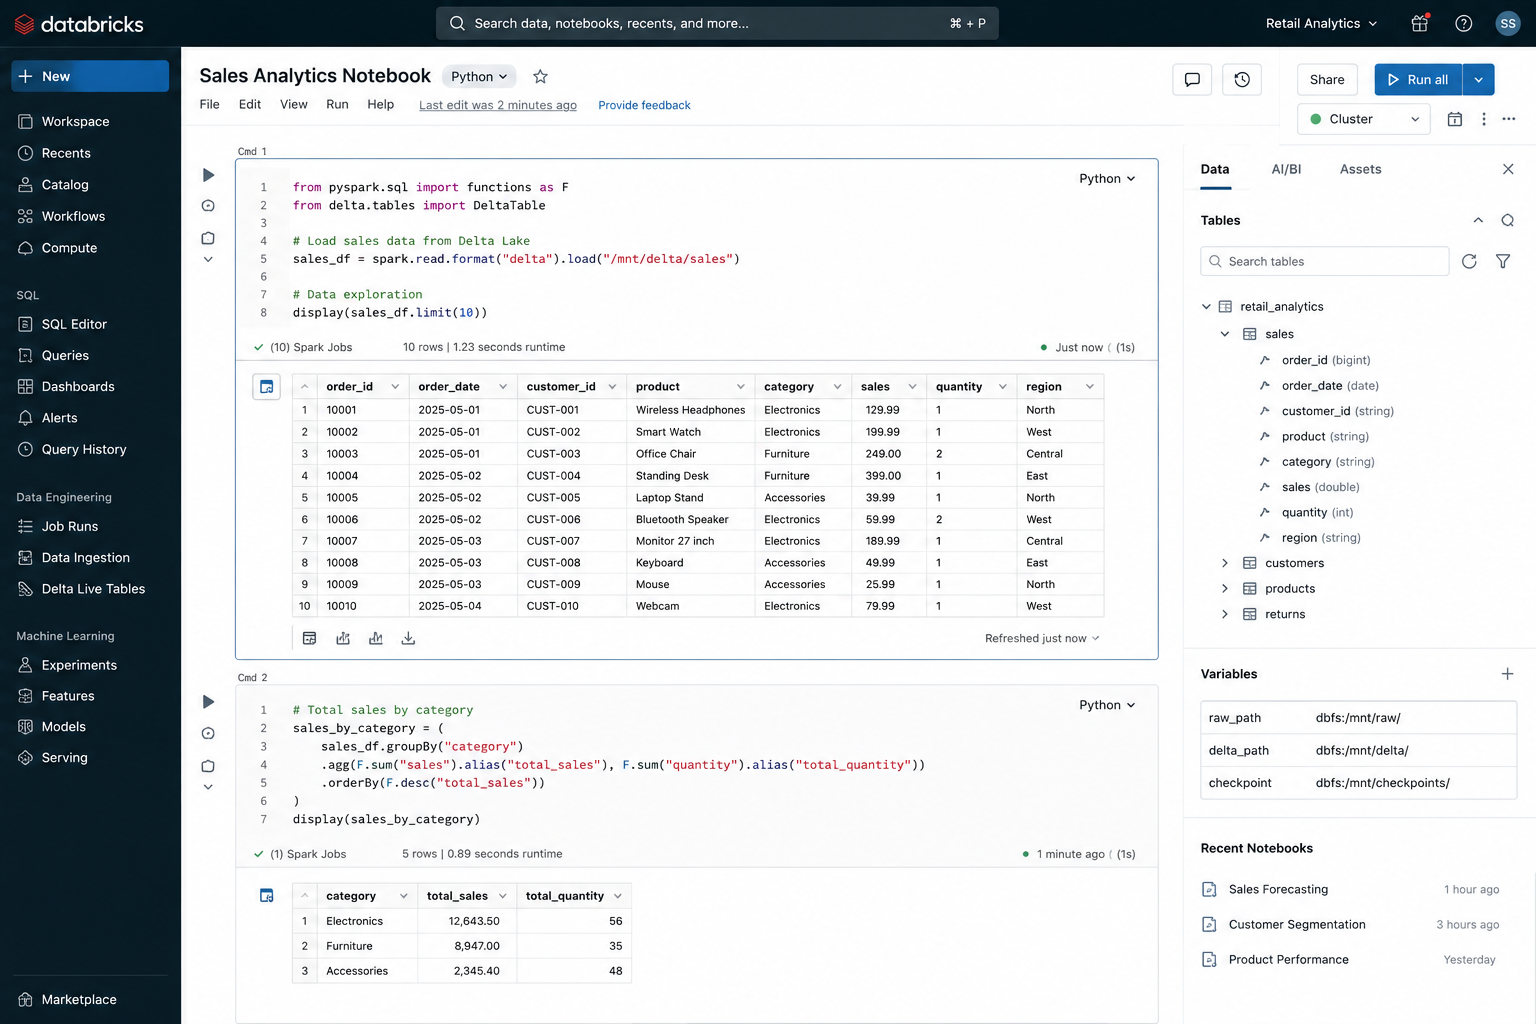1536x1024 pixels.
Task: Open the schedule calendar icon
Action: [1455, 119]
